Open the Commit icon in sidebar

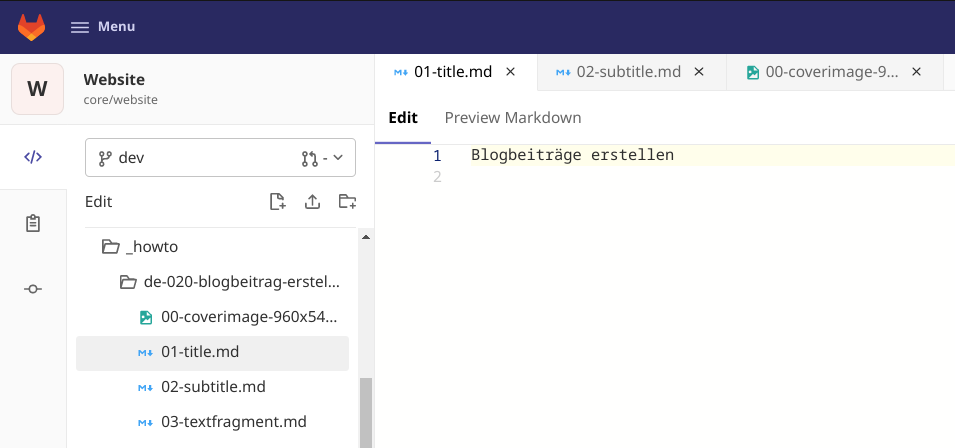coord(33,289)
